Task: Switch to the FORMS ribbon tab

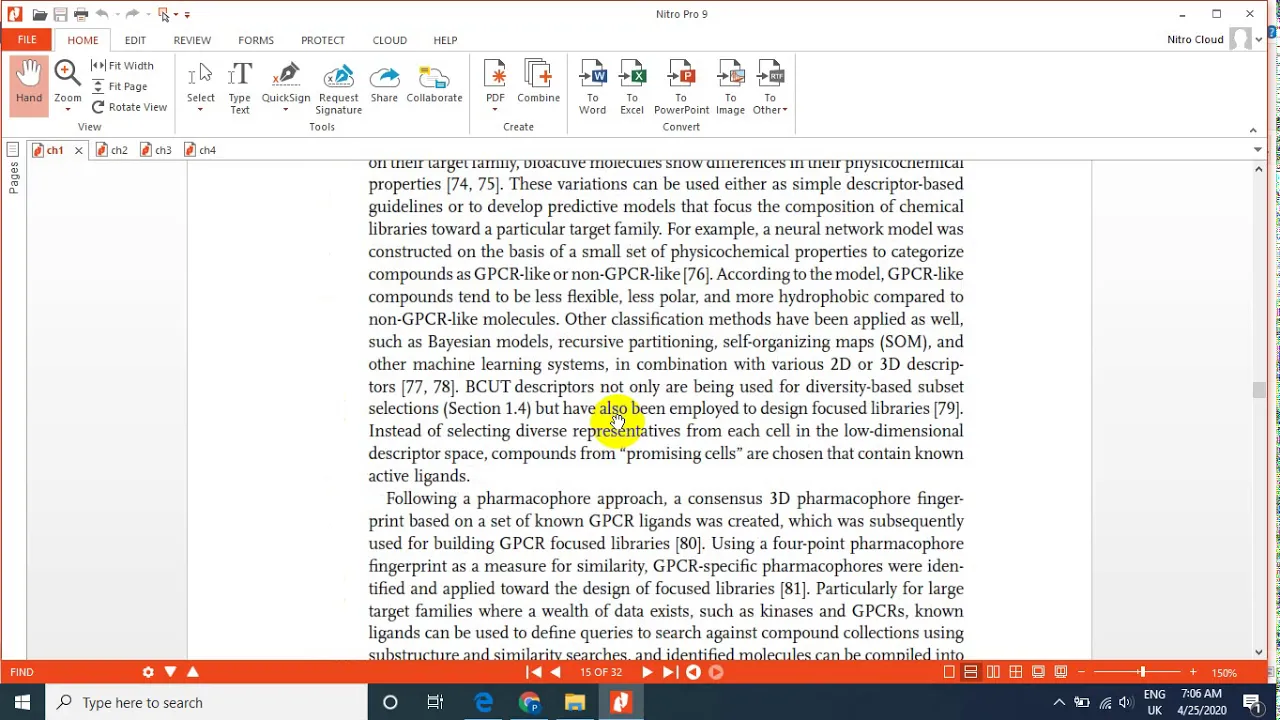Action: pos(256,40)
